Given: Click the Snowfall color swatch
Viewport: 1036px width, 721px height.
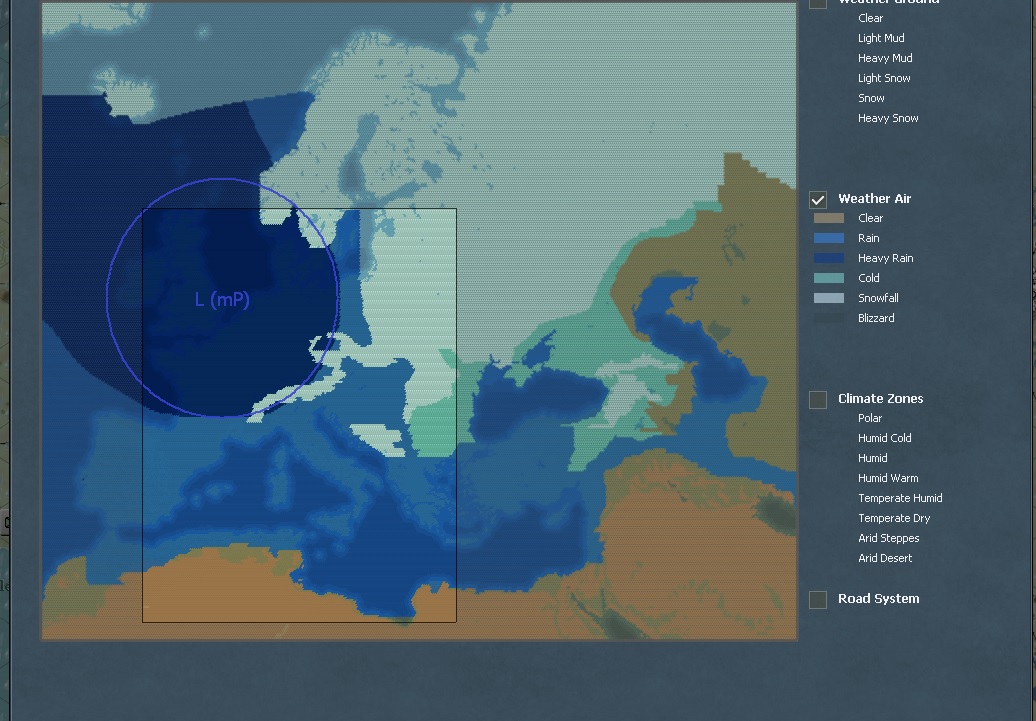Looking at the screenshot, I should click(829, 298).
